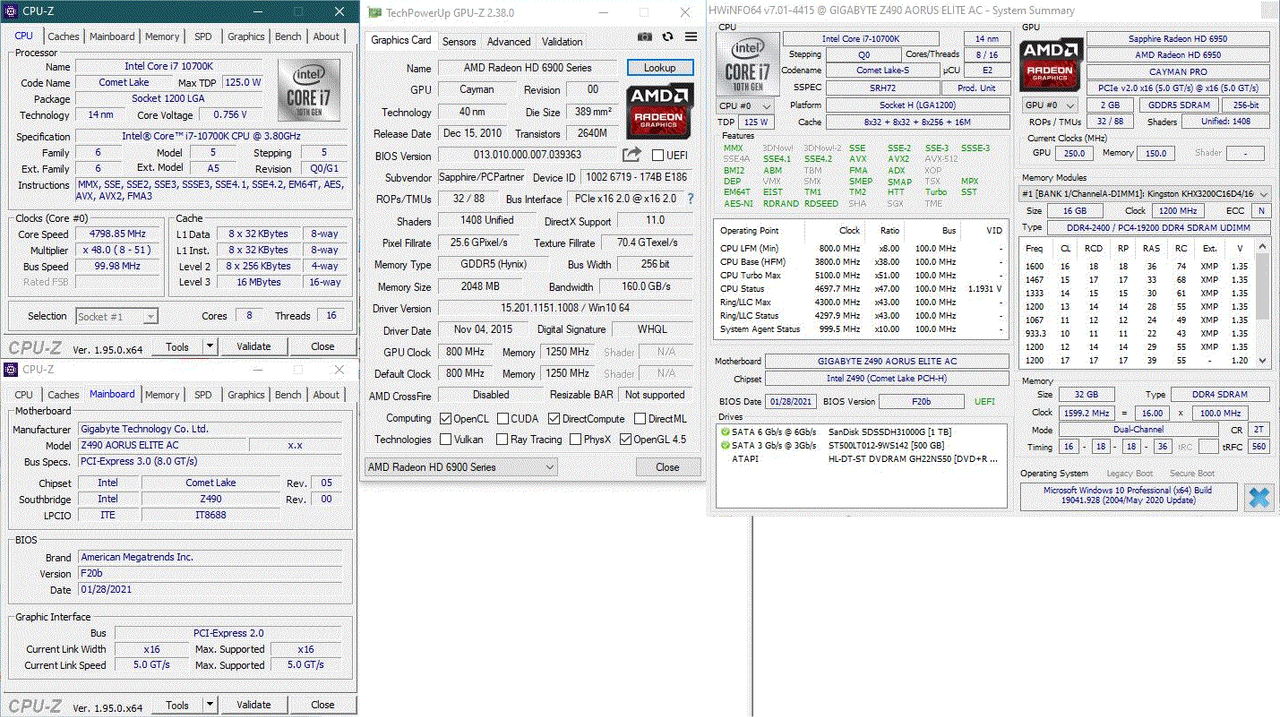Click the top CPU-Z window title icon

[10, 10]
